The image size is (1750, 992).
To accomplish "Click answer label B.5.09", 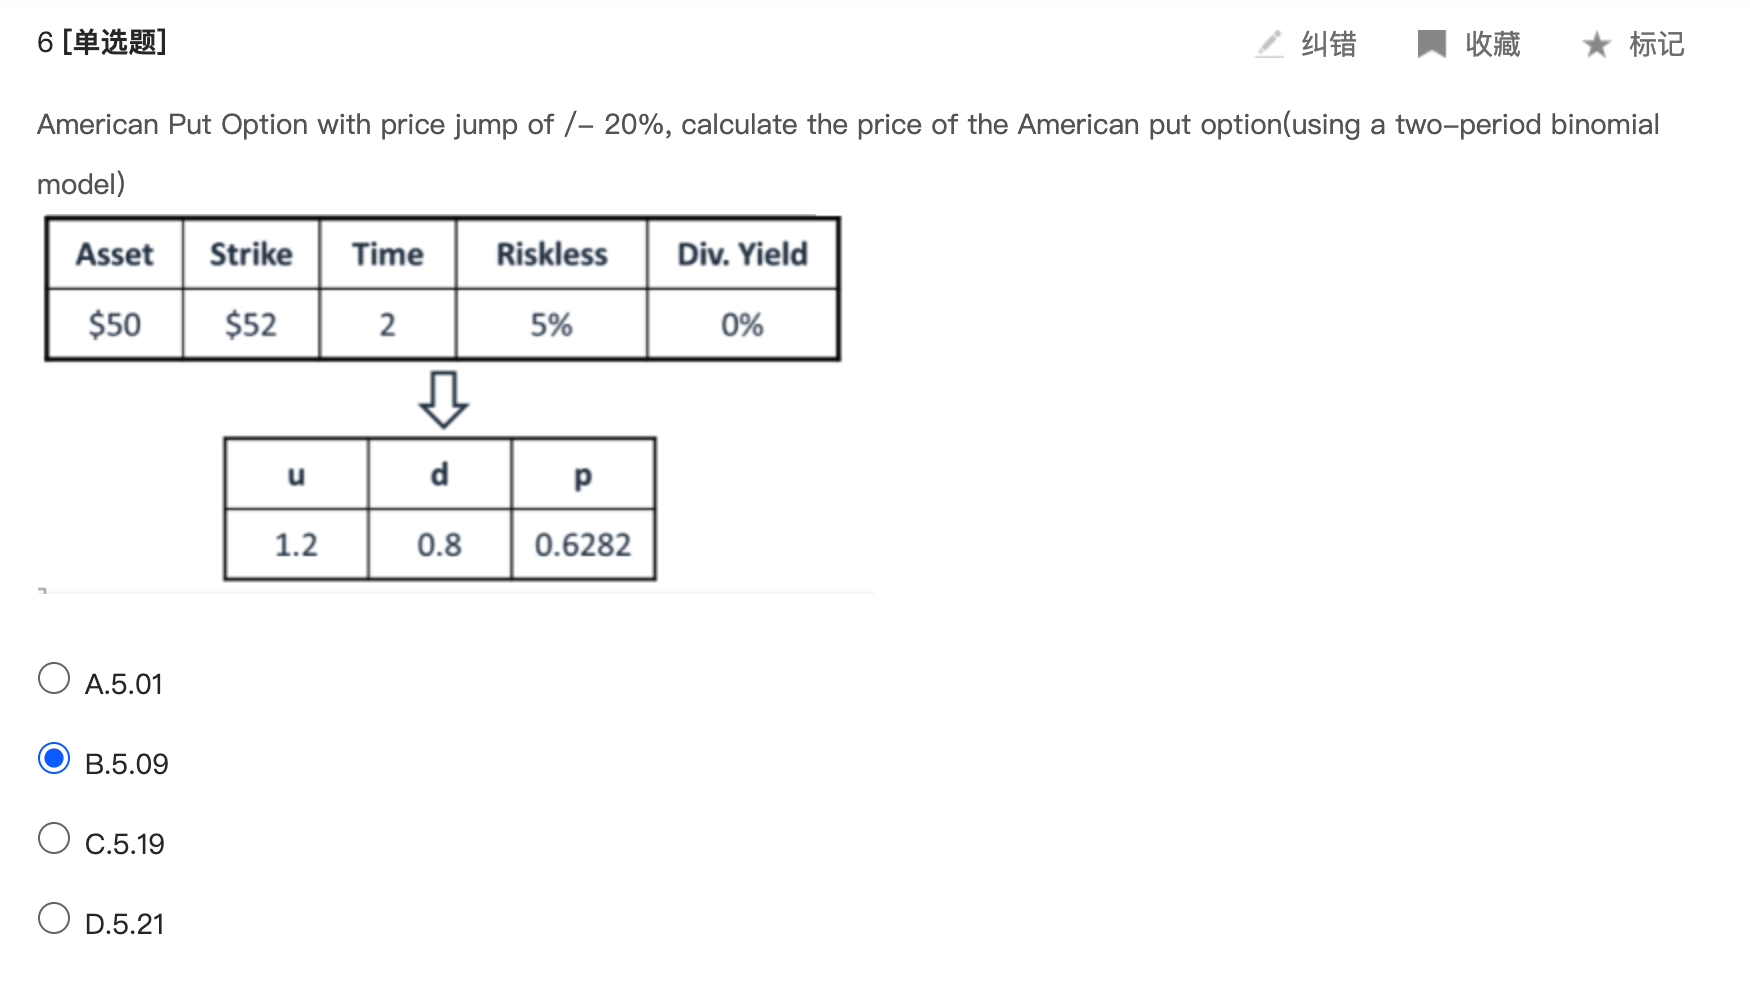I will 127,764.
